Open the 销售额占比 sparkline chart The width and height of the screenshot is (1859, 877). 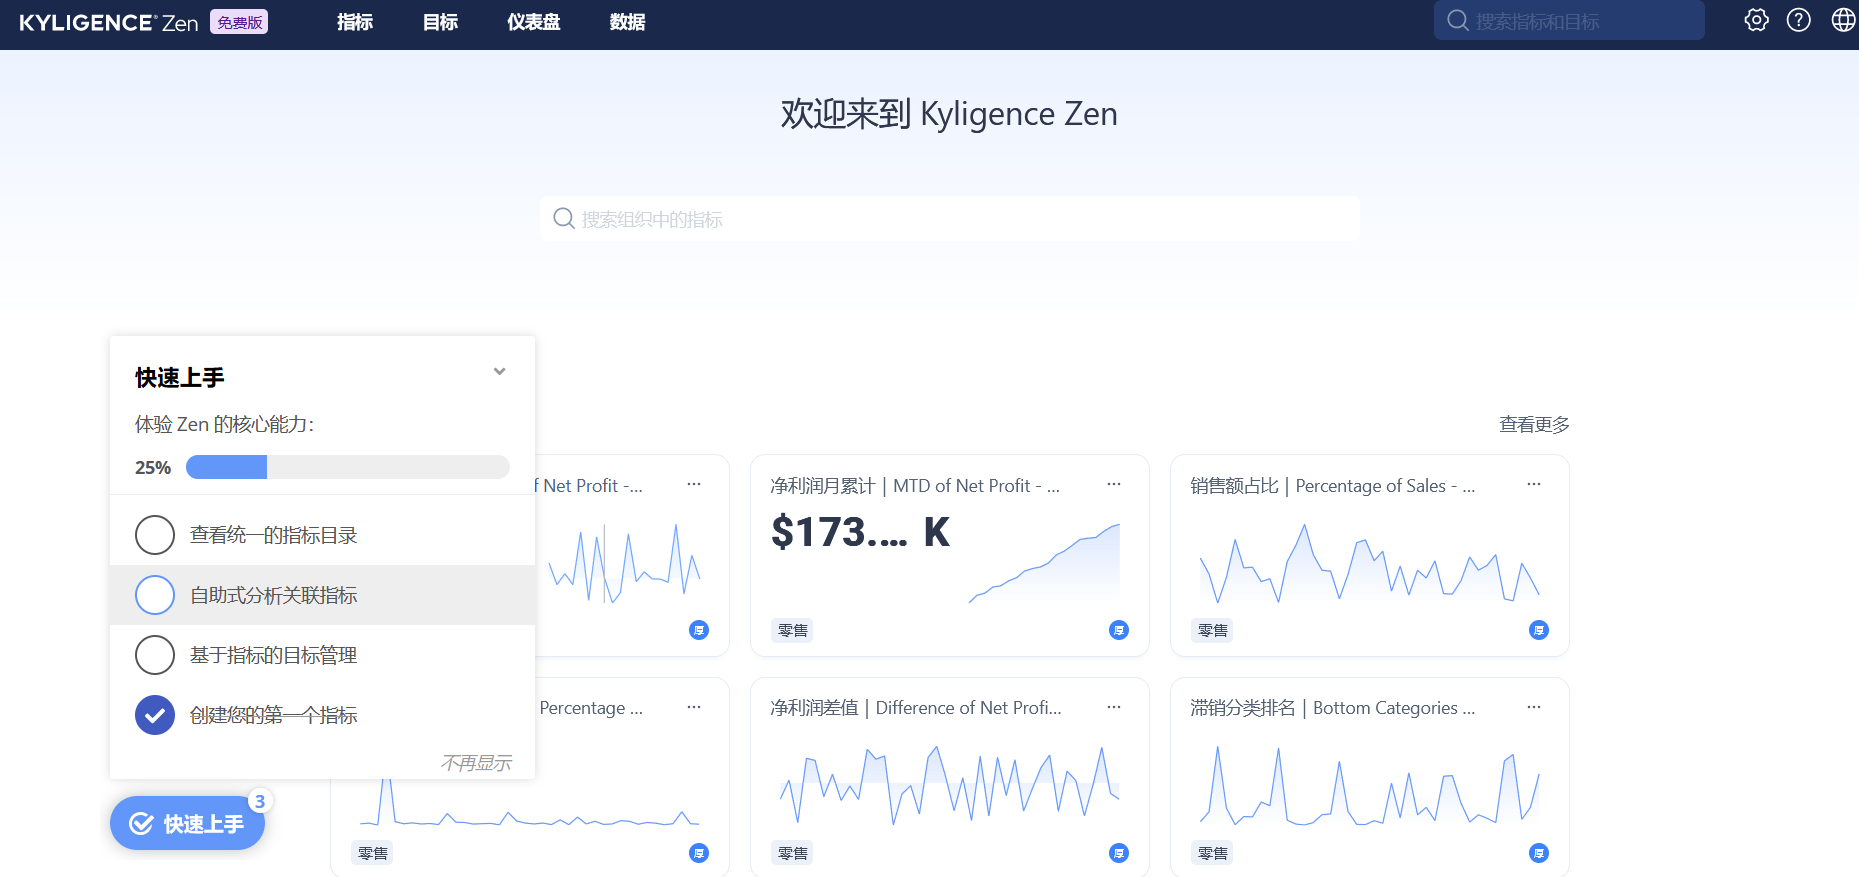(1369, 563)
